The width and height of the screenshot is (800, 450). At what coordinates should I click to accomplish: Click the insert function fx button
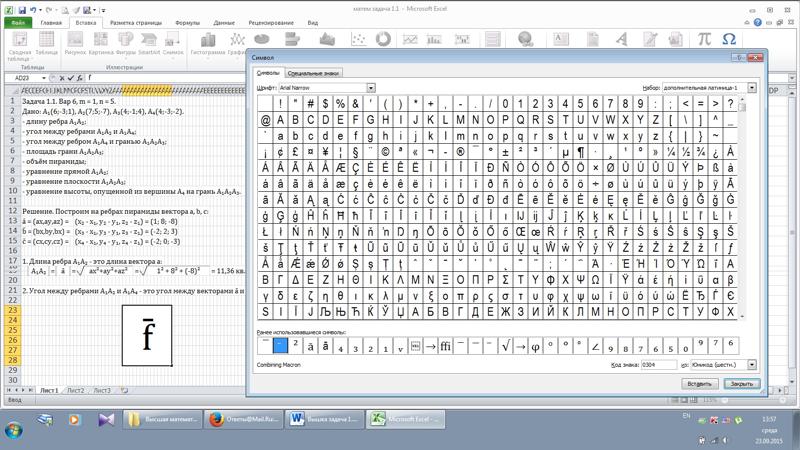pos(80,78)
